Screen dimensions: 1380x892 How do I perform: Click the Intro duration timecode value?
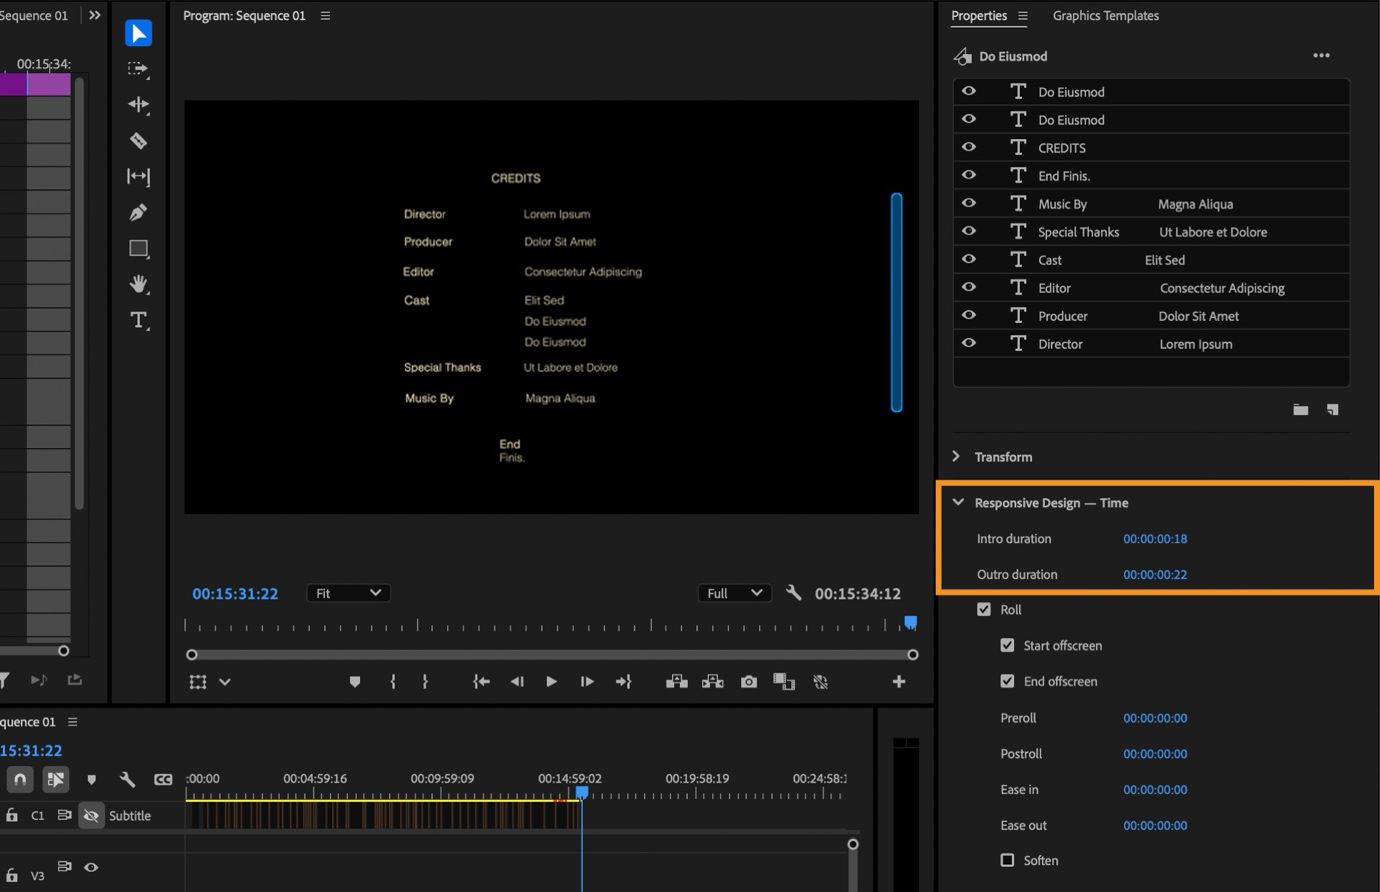(x=1155, y=538)
